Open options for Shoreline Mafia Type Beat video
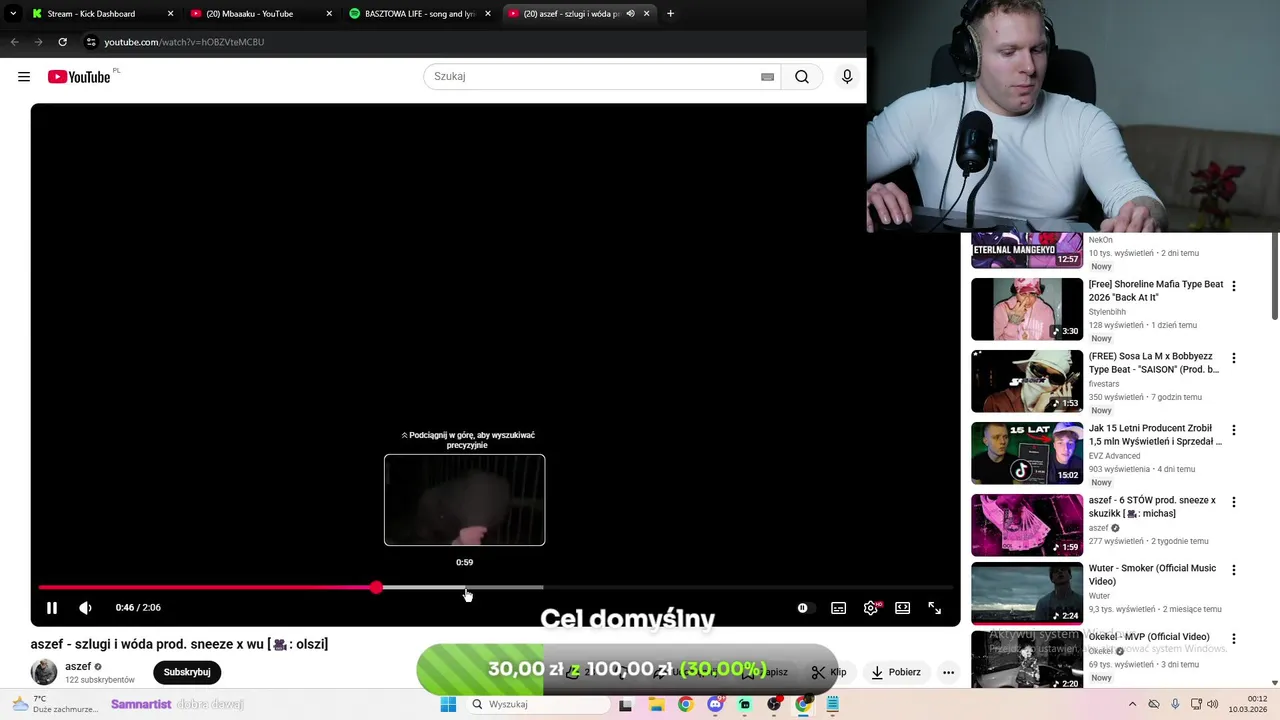 click(x=1233, y=286)
